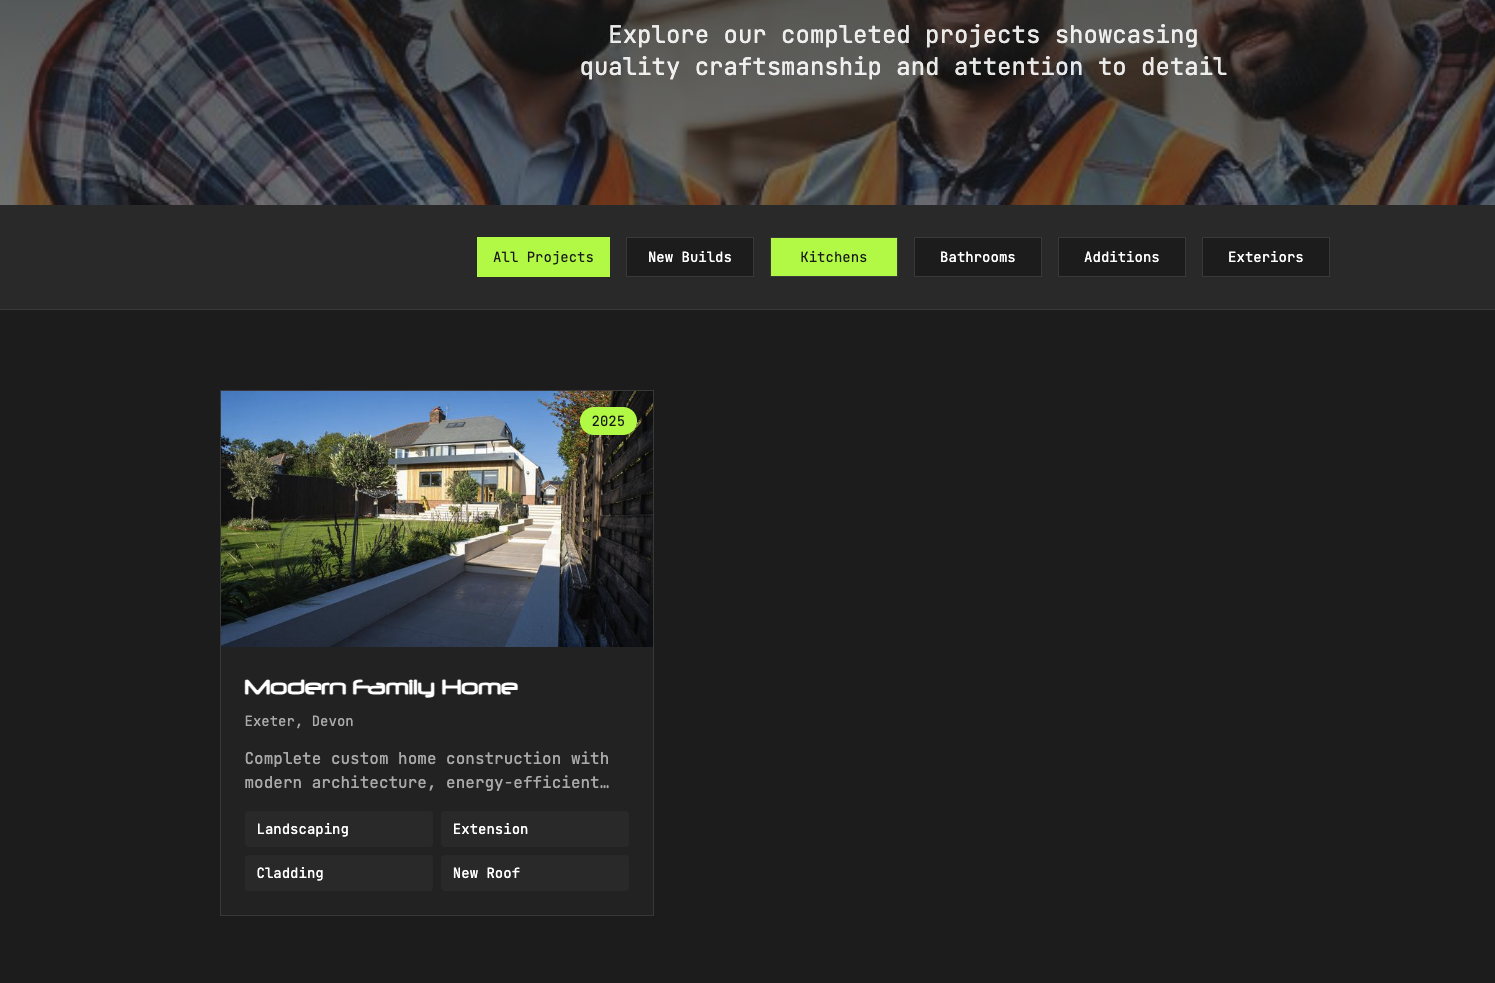Select the Additions filter
Screen dimensions: 1495x983
[x=1121, y=256]
